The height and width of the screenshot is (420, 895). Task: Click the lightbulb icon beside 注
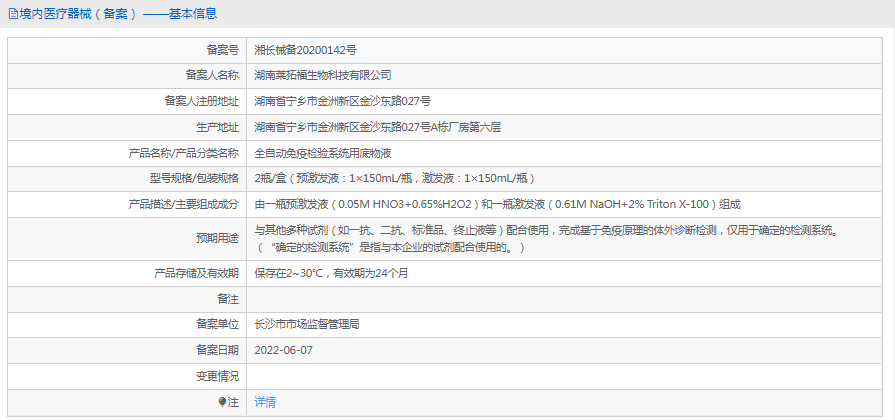point(222,402)
